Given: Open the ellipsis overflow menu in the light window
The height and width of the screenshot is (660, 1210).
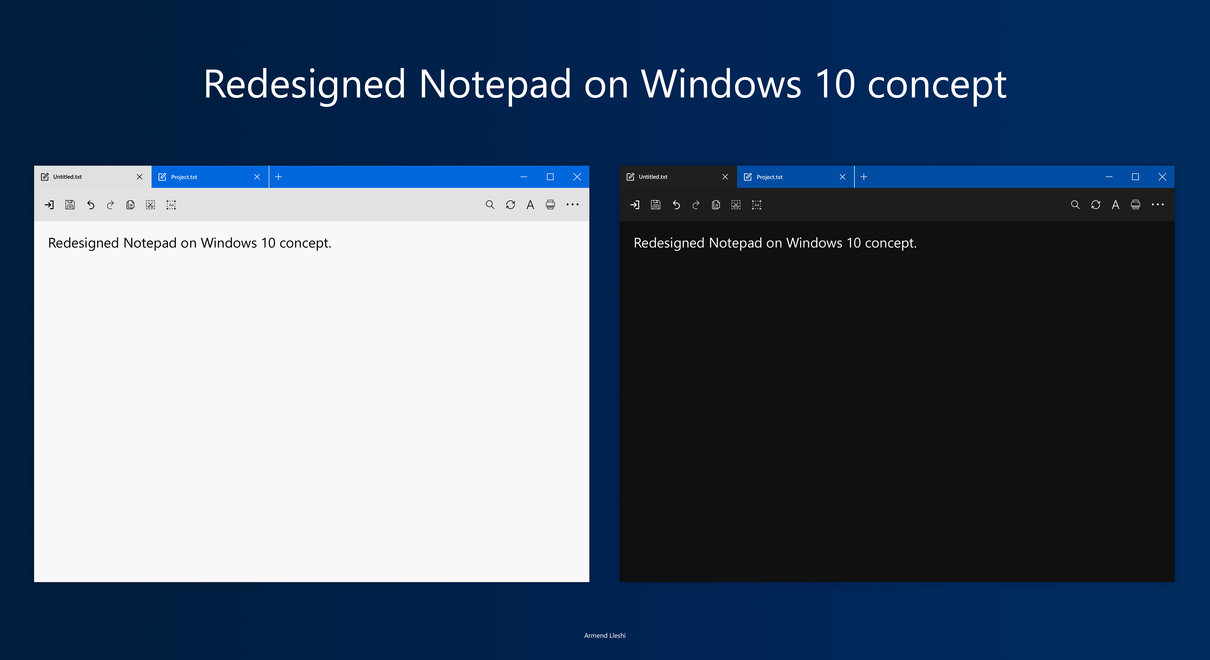Looking at the screenshot, I should (x=572, y=204).
